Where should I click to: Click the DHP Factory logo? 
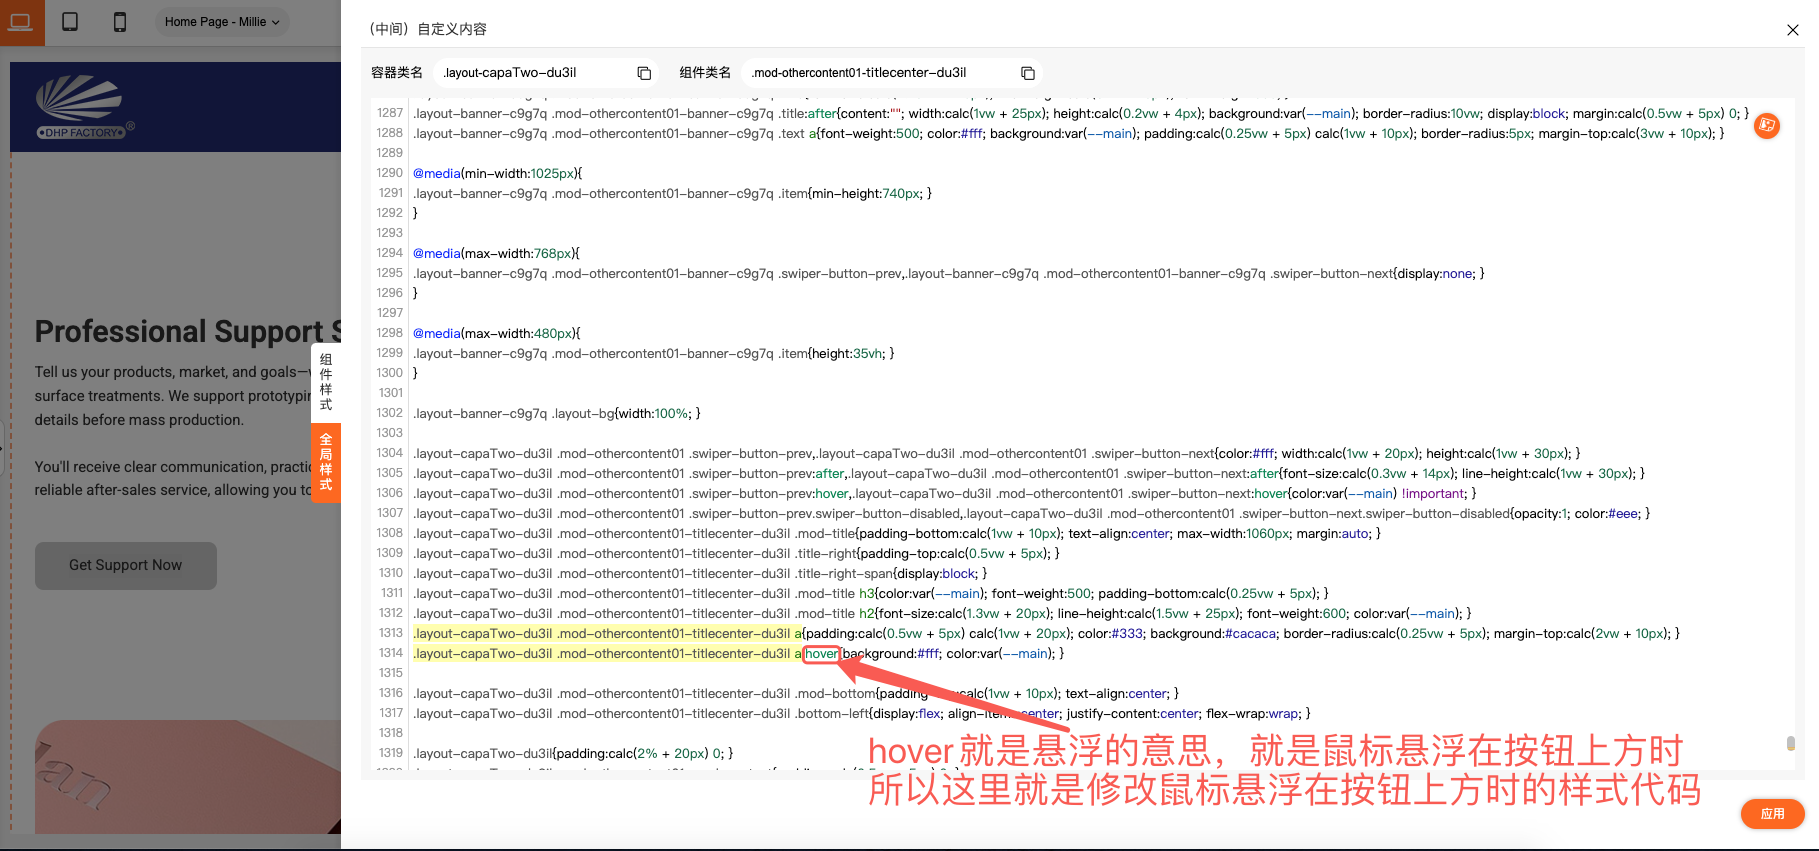(x=82, y=107)
